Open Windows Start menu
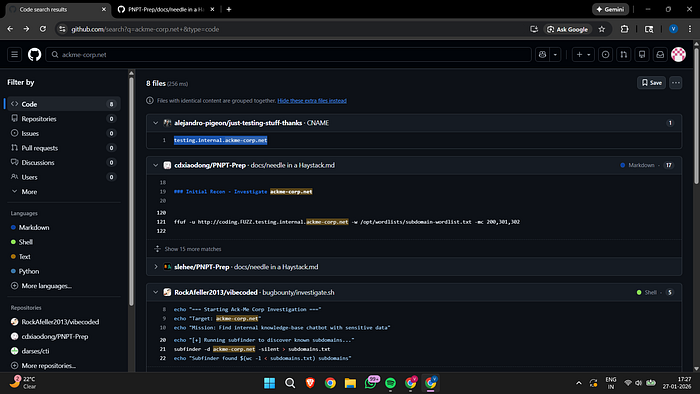The height and width of the screenshot is (394, 700). coord(270,383)
